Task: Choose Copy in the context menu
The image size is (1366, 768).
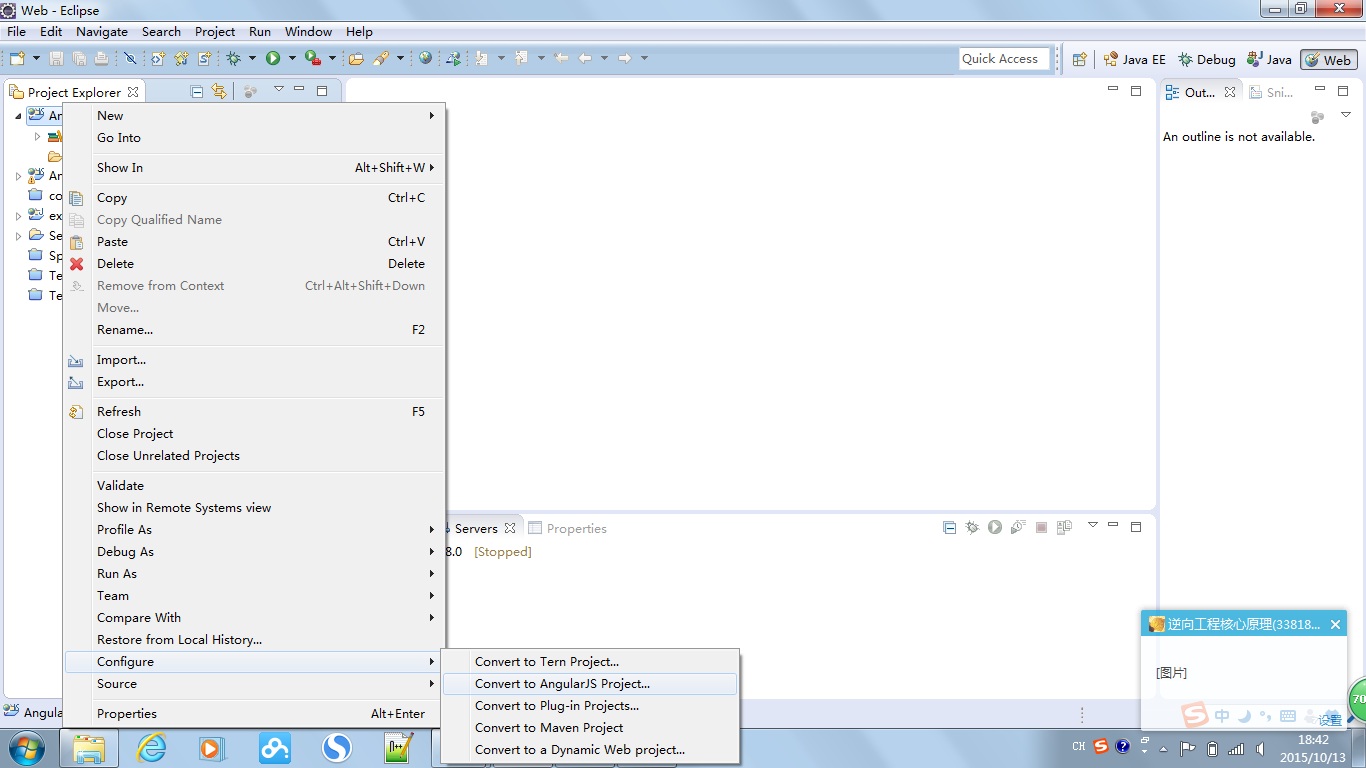Action: click(x=254, y=198)
